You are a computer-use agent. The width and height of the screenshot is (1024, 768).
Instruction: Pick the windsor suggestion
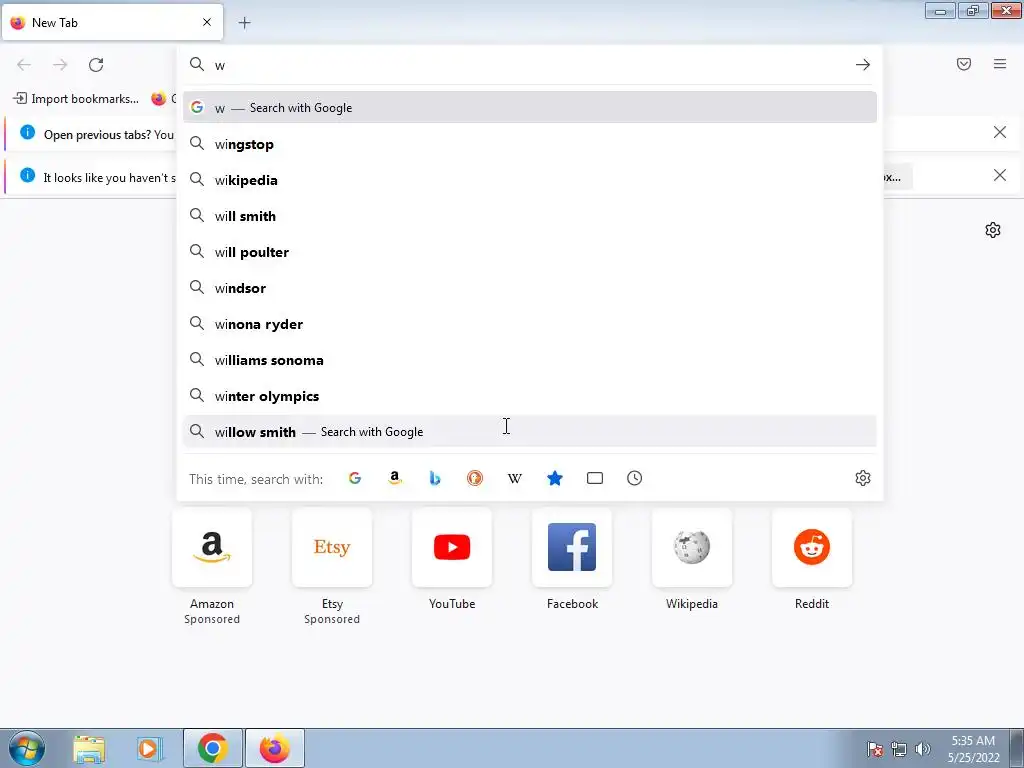click(530, 288)
